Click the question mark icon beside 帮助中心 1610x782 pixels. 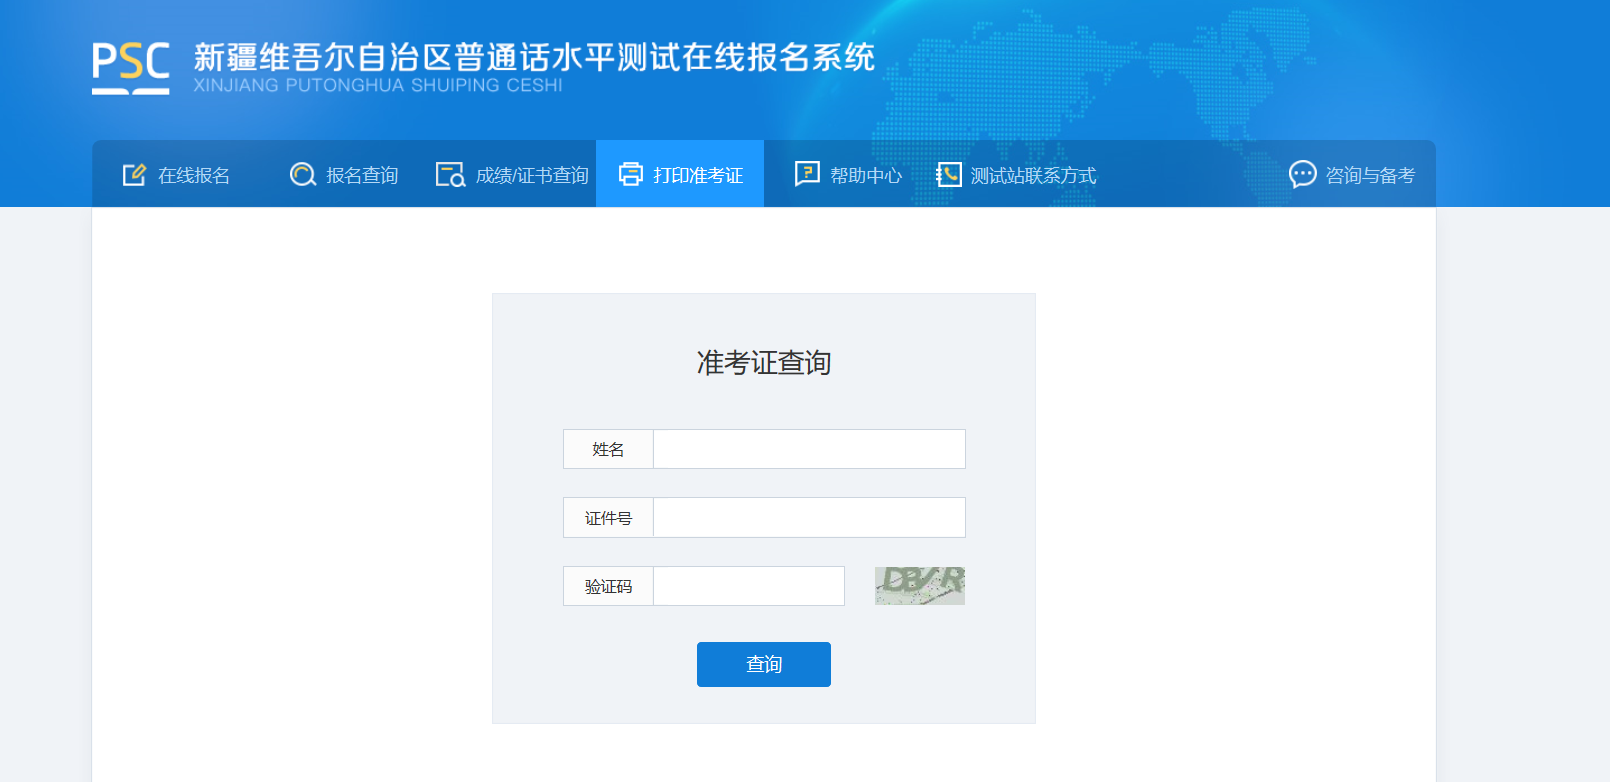click(x=807, y=174)
